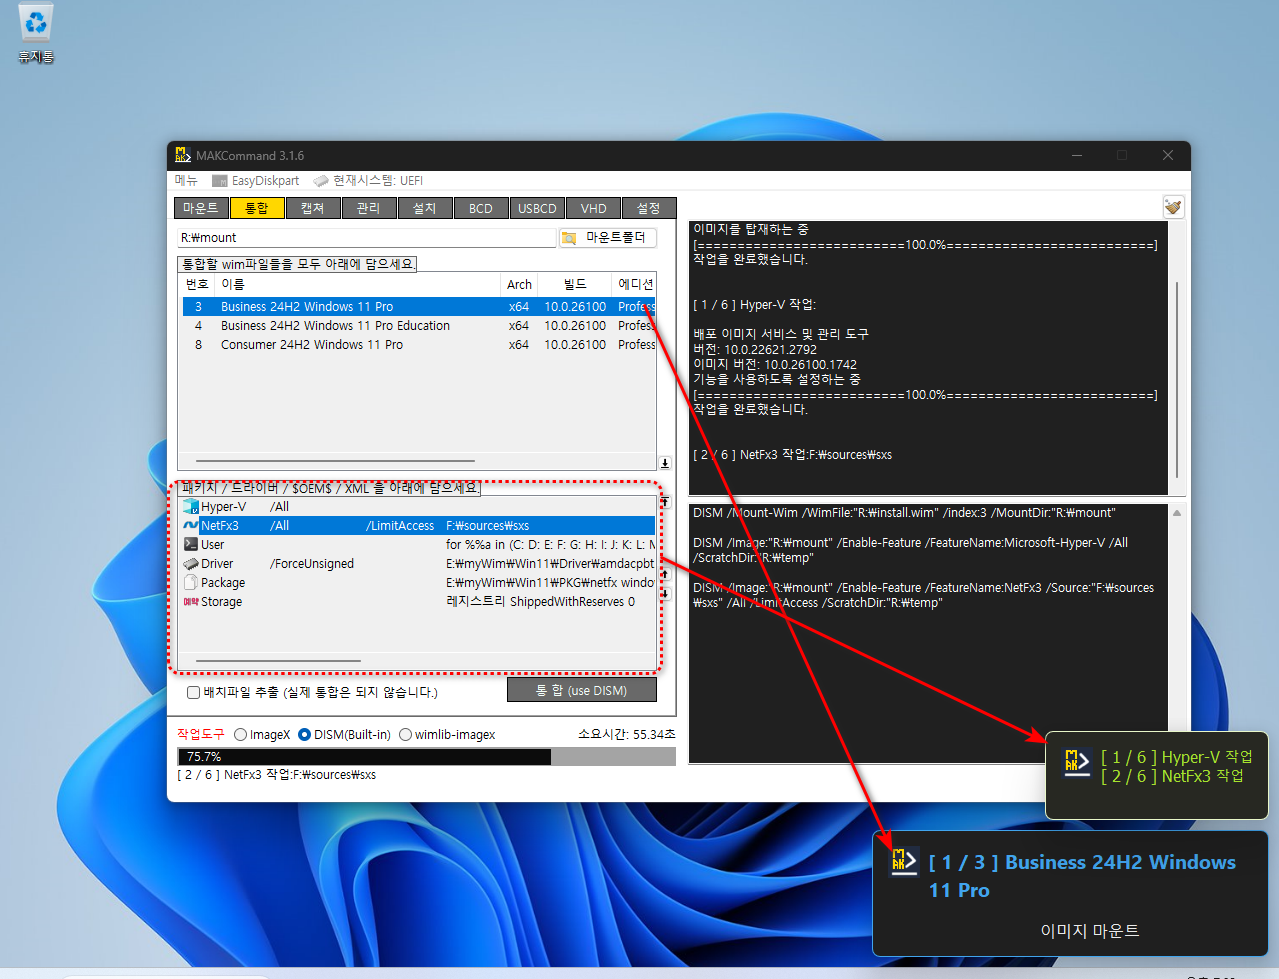Viewport: 1279px width, 979px height.
Task: Switch to the 관리 tab
Action: click(368, 208)
